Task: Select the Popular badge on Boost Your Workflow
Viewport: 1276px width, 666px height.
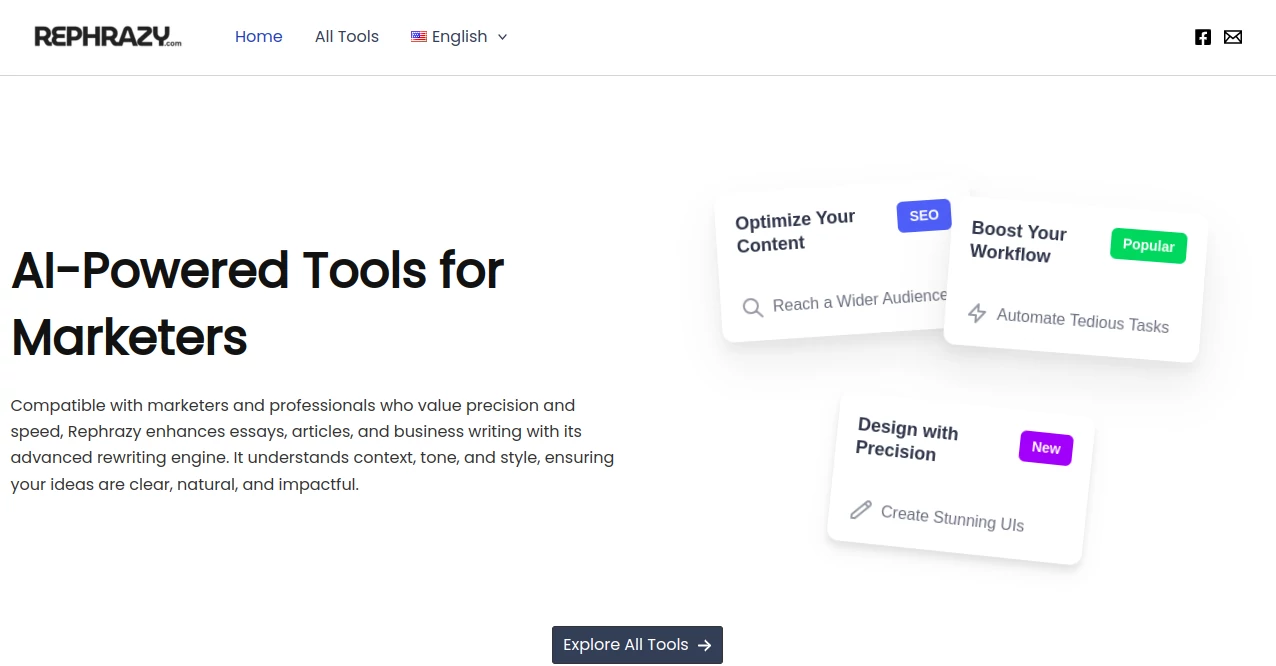Action: 1147,245
